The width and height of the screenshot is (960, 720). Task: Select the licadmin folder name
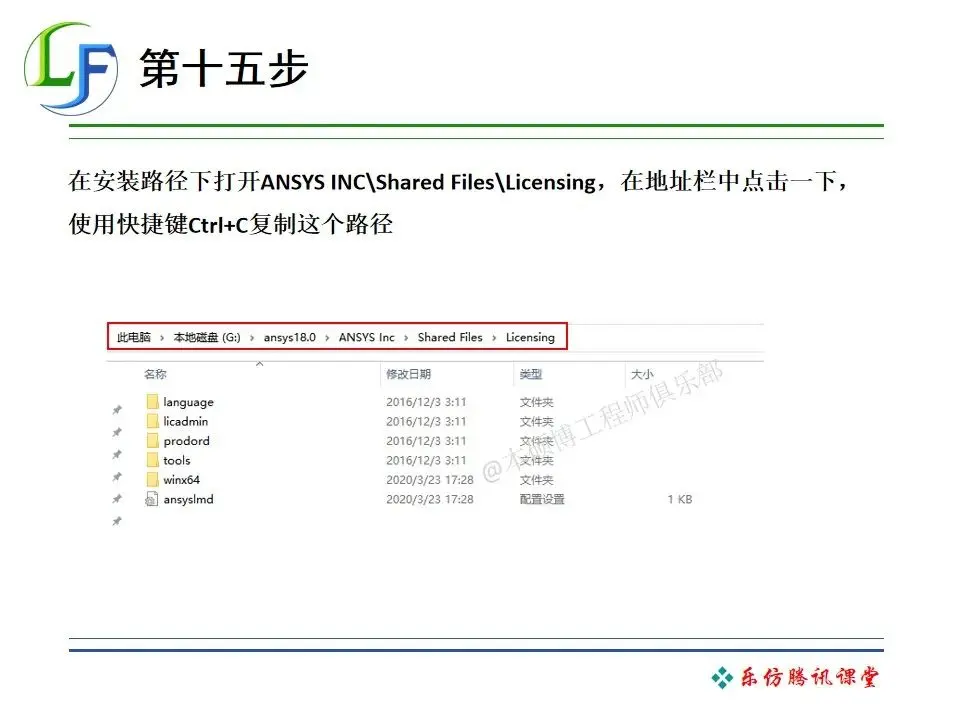click(x=186, y=421)
